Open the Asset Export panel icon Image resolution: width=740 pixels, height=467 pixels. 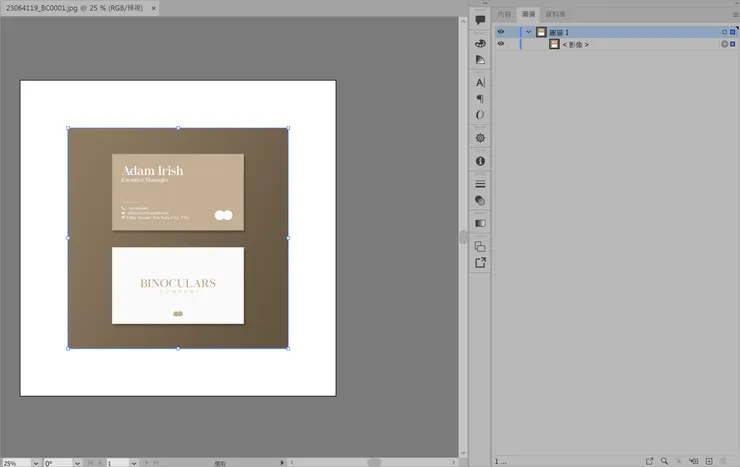480,263
